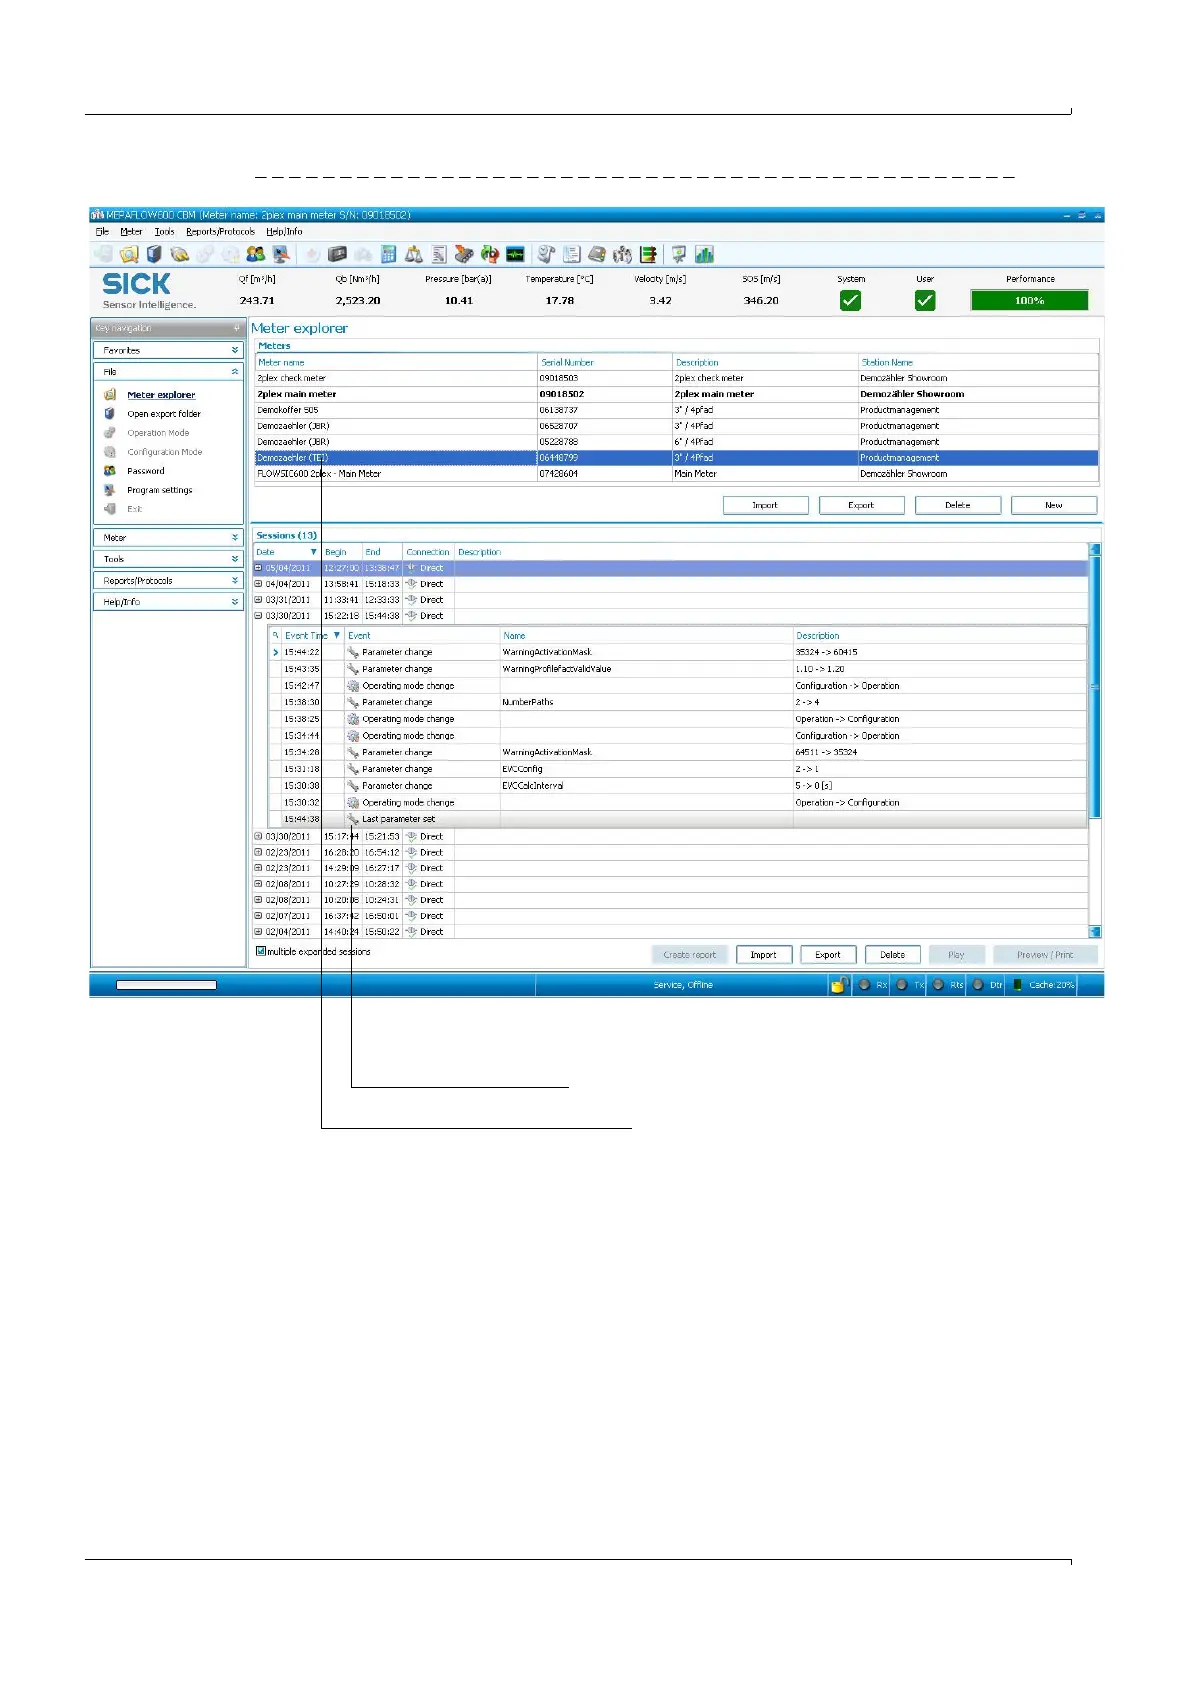The height and width of the screenshot is (1684, 1190).
Task: Open the File menu
Action: [x=102, y=232]
